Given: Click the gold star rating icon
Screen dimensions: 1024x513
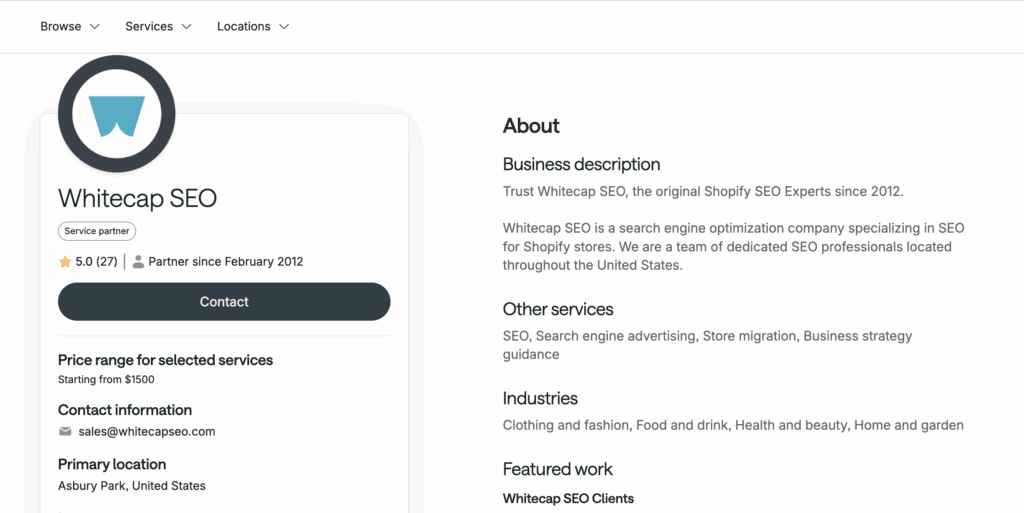Looking at the screenshot, I should click(x=65, y=262).
